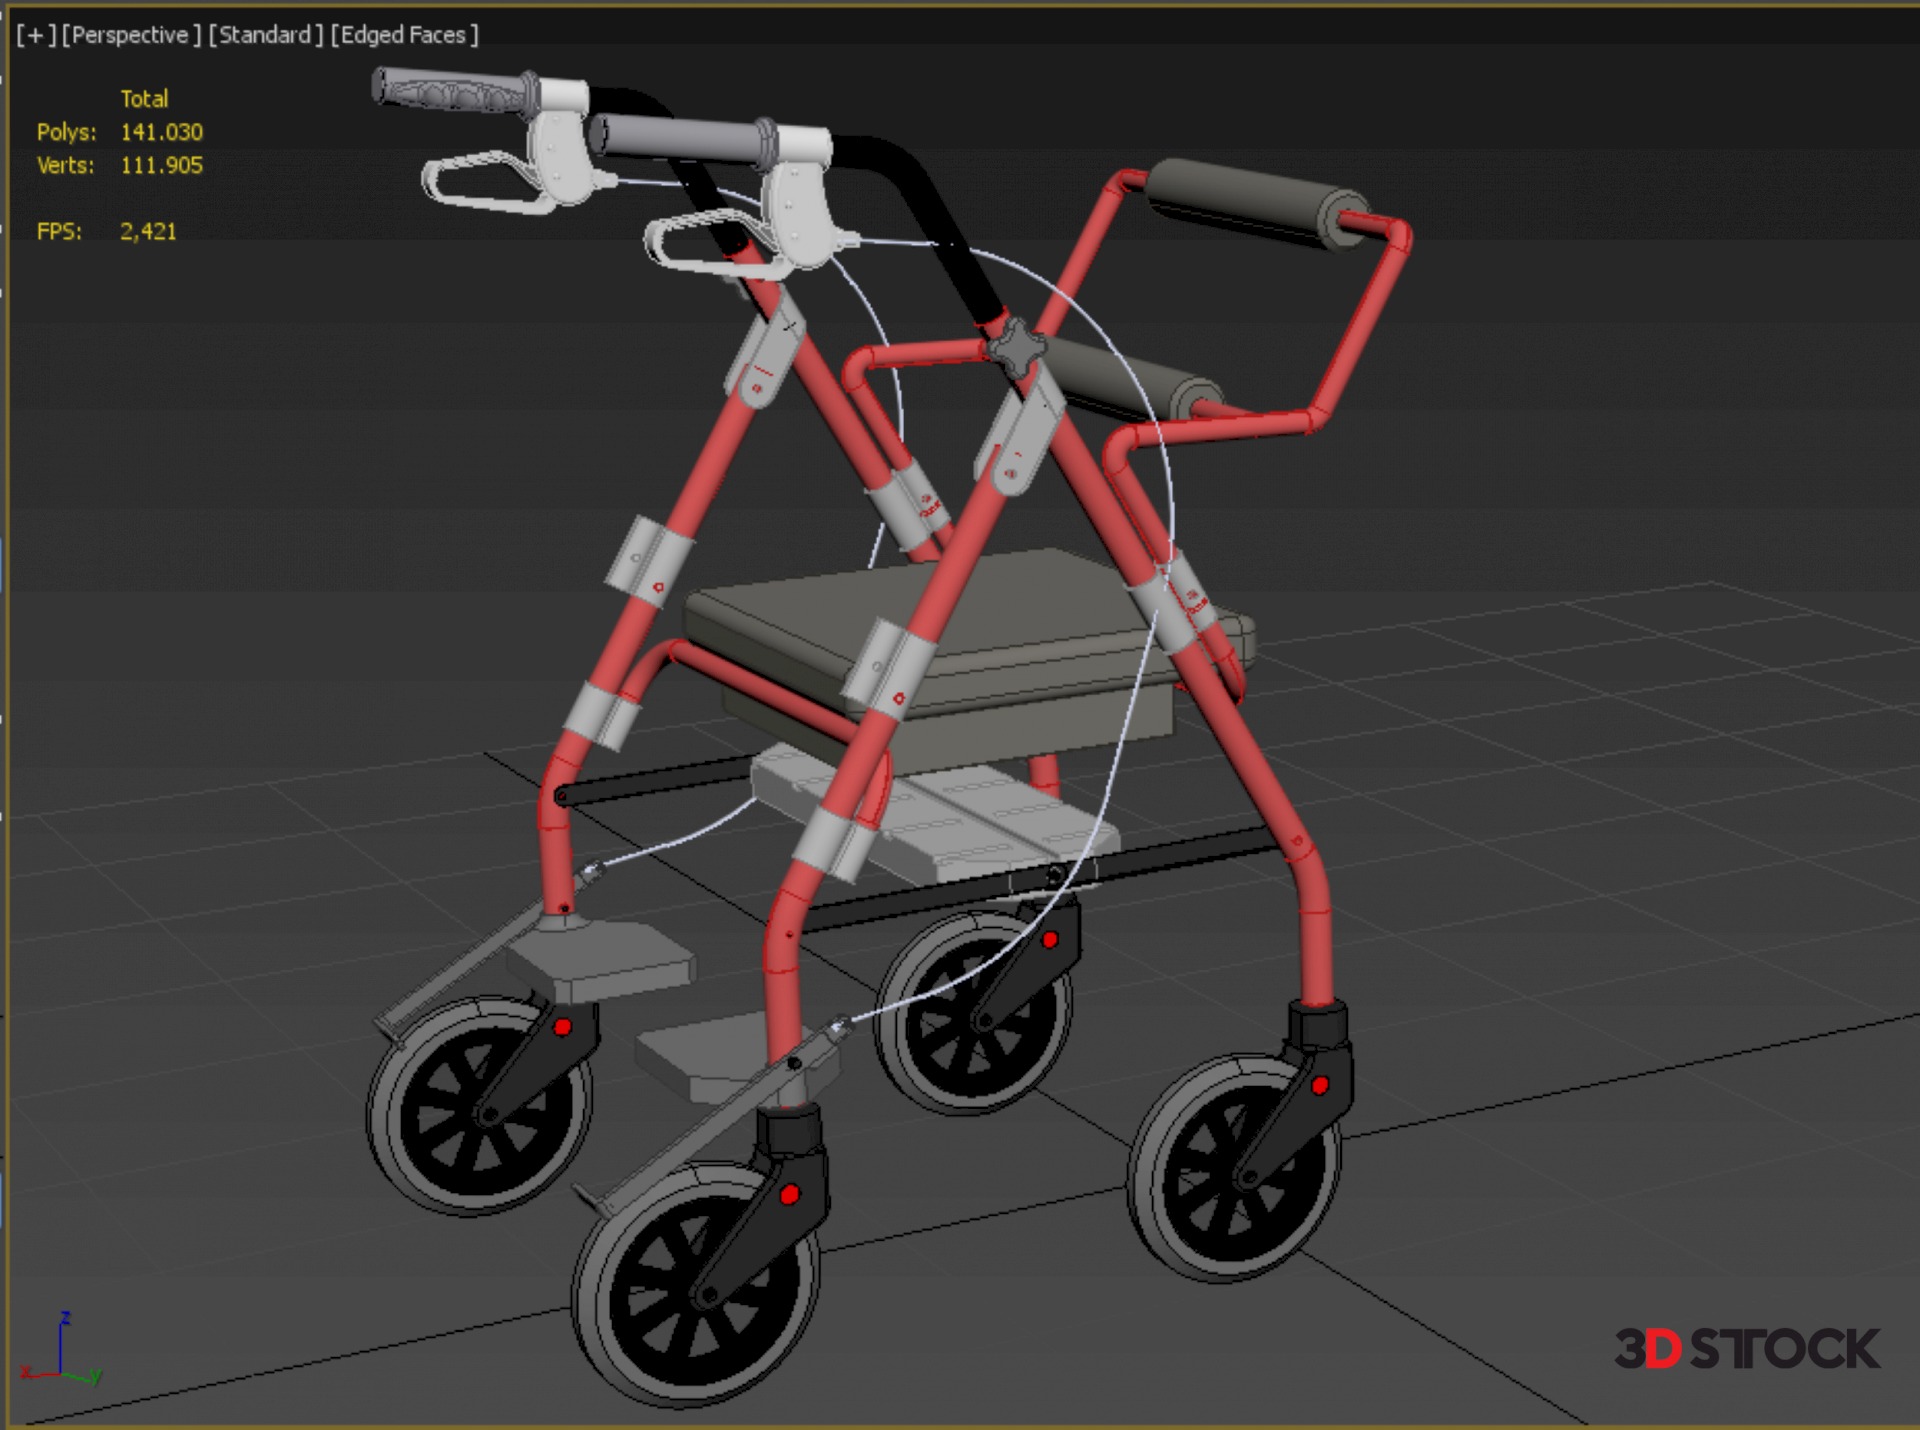
Task: Select the black star knob on frame
Action: pos(1014,347)
